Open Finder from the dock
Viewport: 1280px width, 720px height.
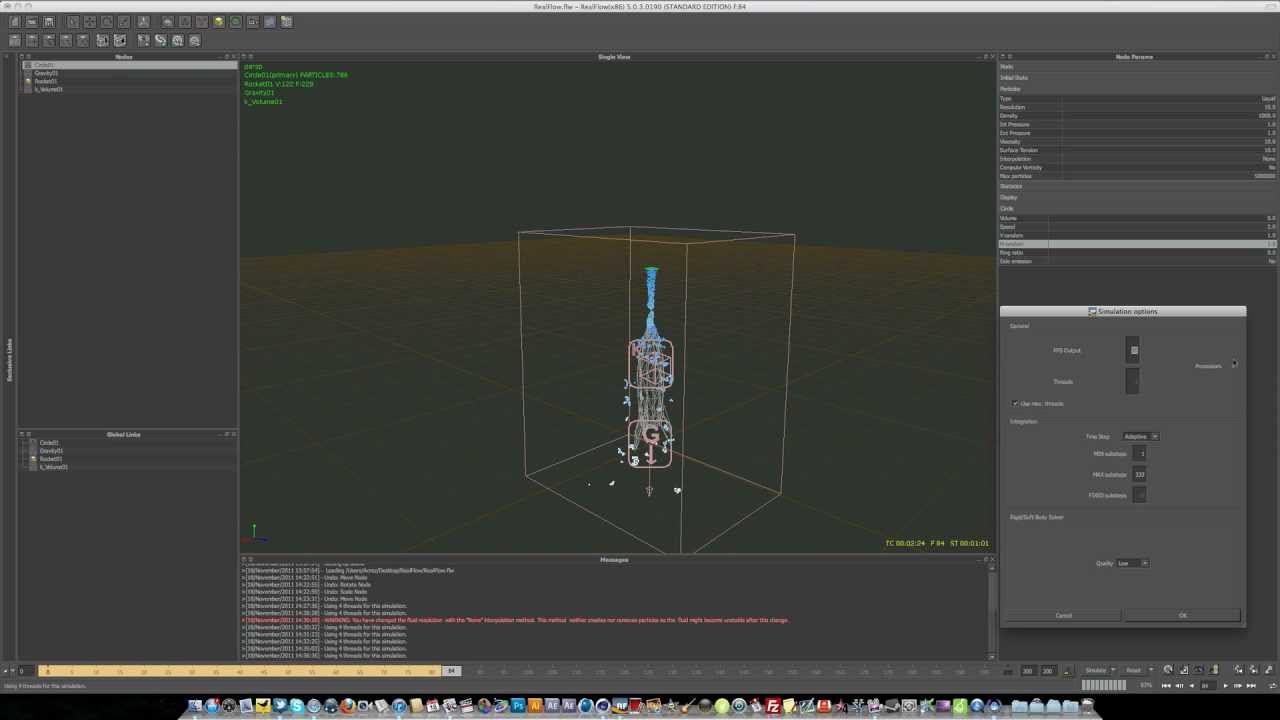pyautogui.click(x=195, y=706)
